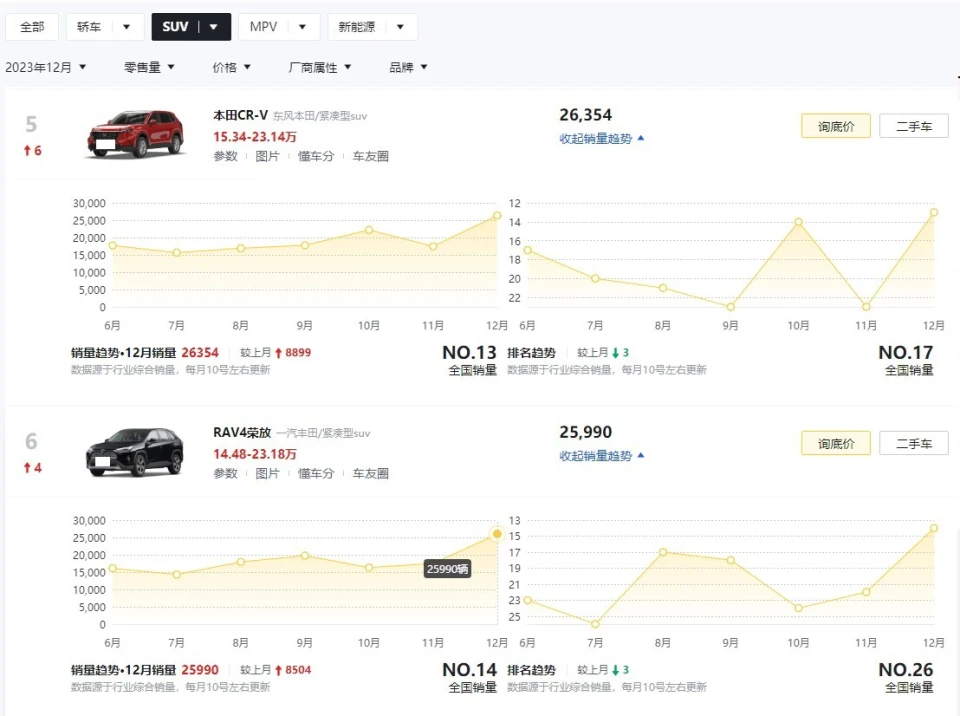960x716 pixels.
Task: Click the 10月 point on CR-V sales chart
Action: coord(369,230)
